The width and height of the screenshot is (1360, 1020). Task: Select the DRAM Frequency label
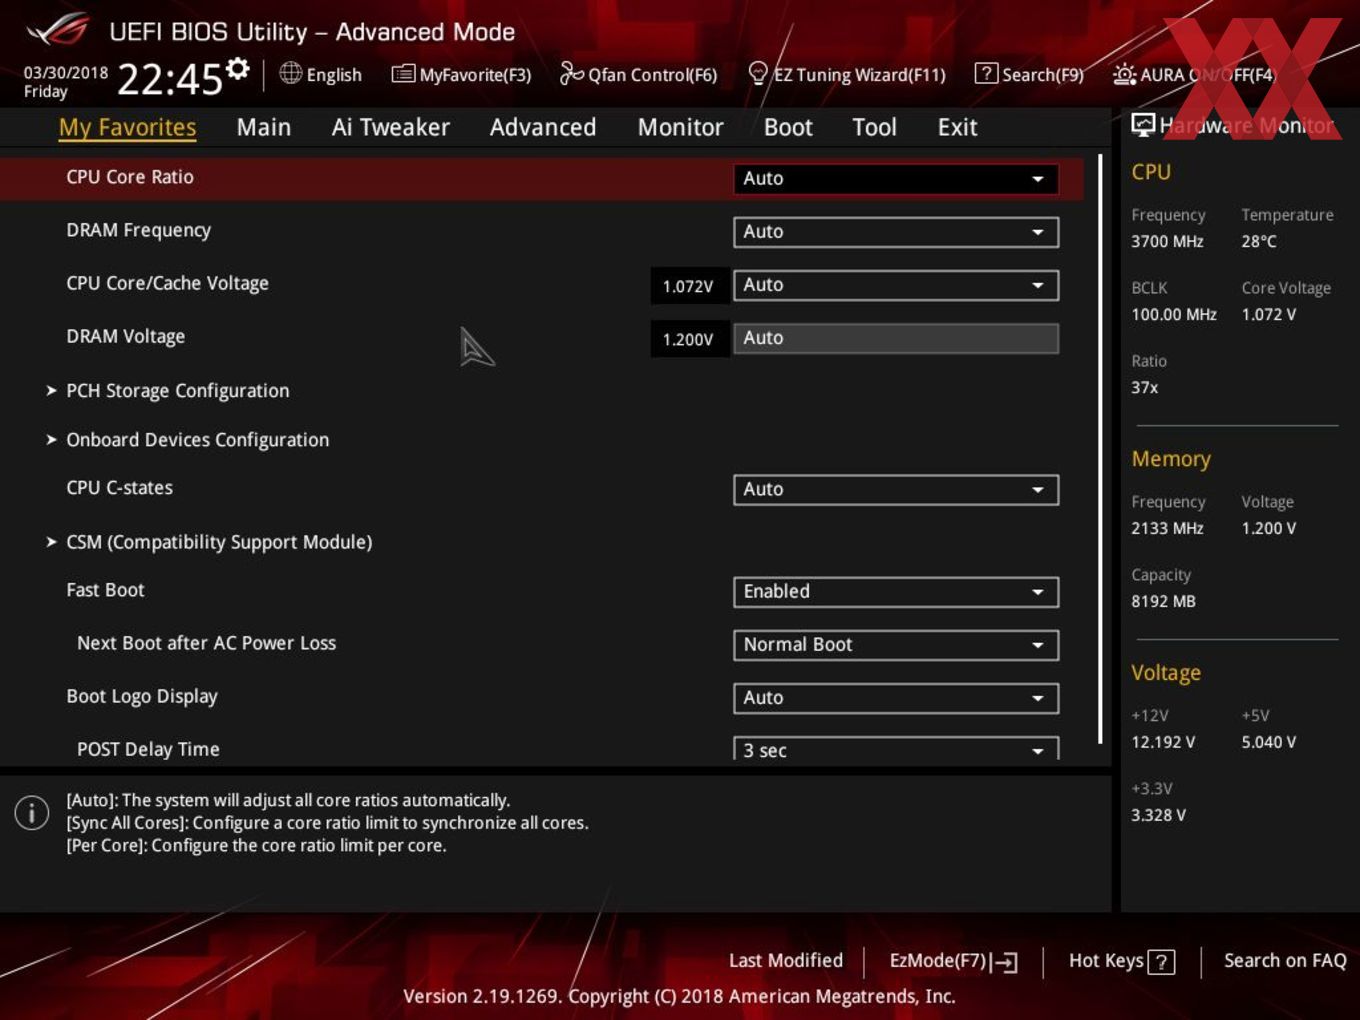[x=138, y=230]
